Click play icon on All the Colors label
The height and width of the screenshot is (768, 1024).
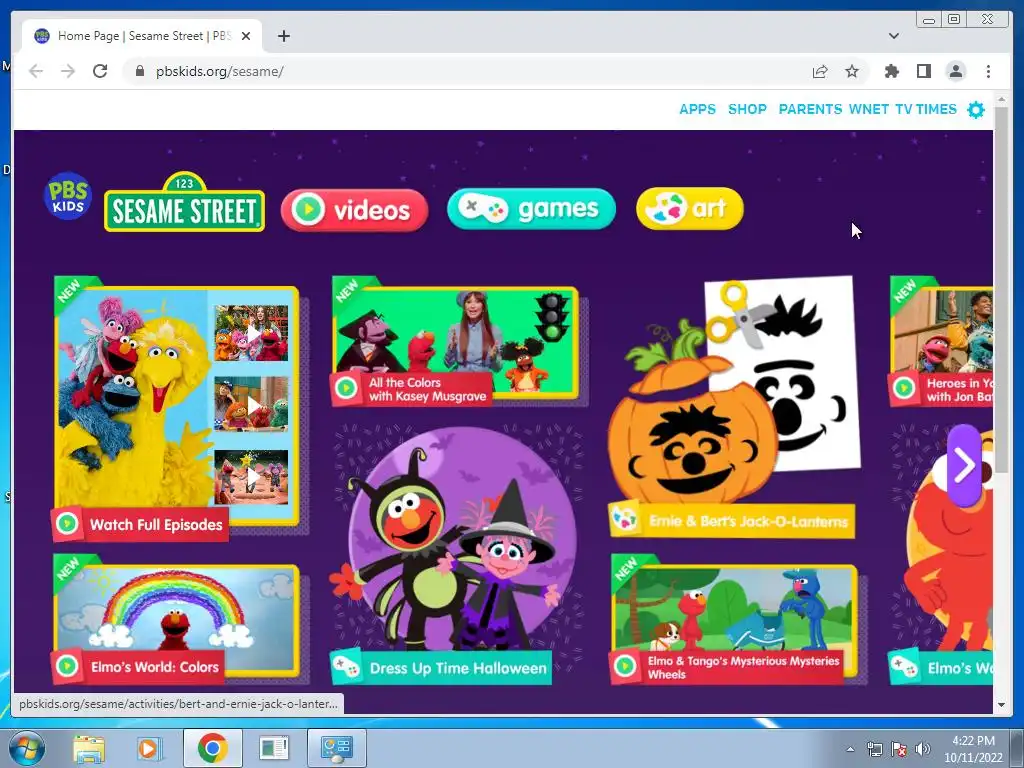coord(346,389)
